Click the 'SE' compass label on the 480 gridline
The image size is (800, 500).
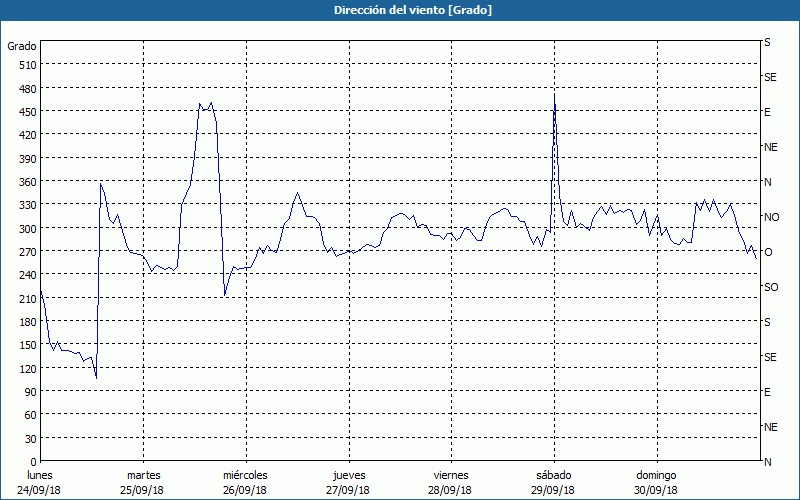coord(770,78)
